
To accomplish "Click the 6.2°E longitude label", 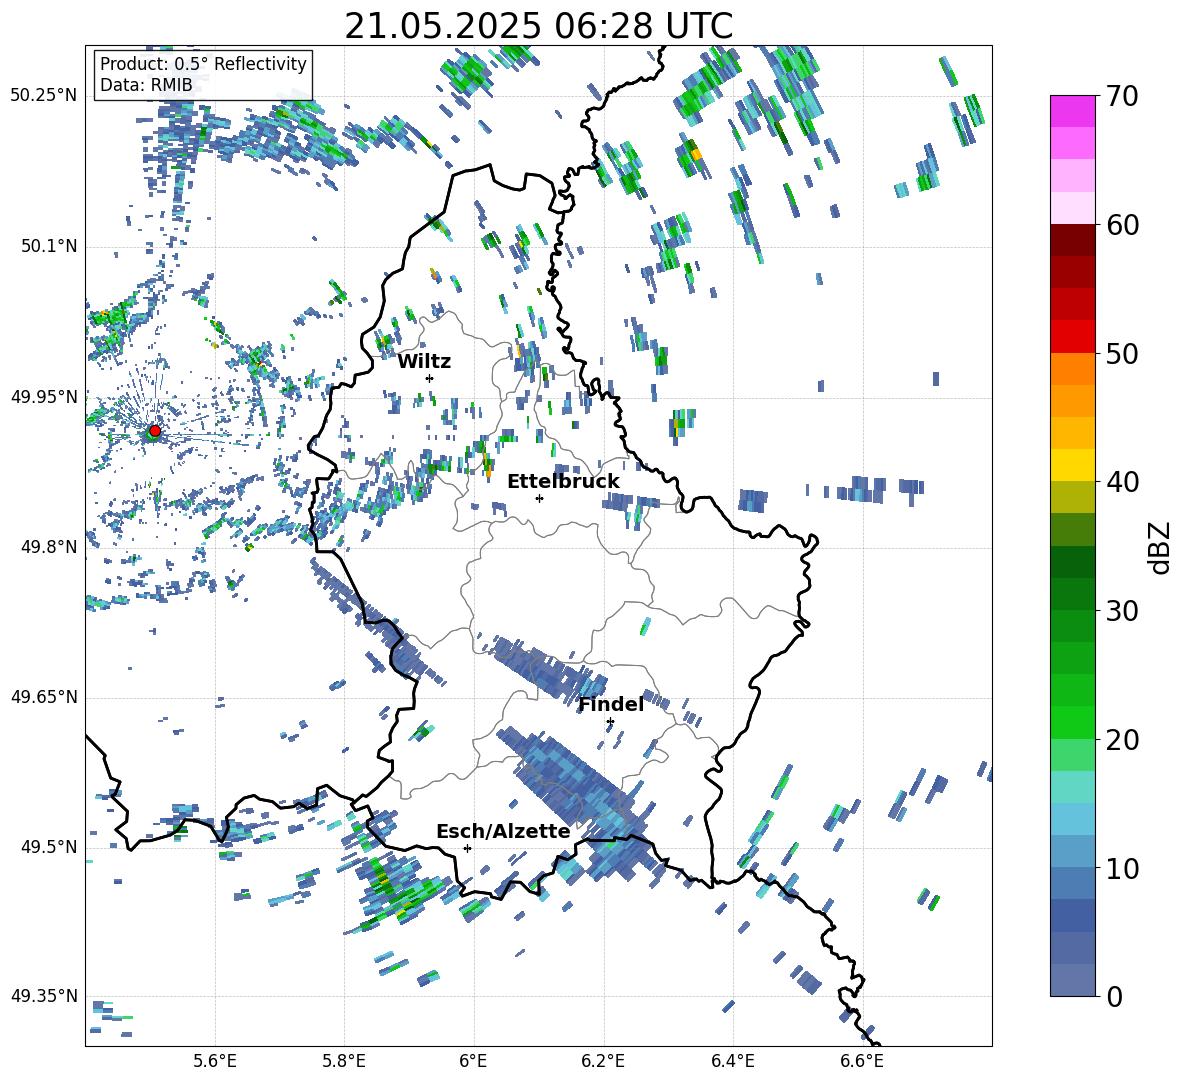I will coord(603,1061).
